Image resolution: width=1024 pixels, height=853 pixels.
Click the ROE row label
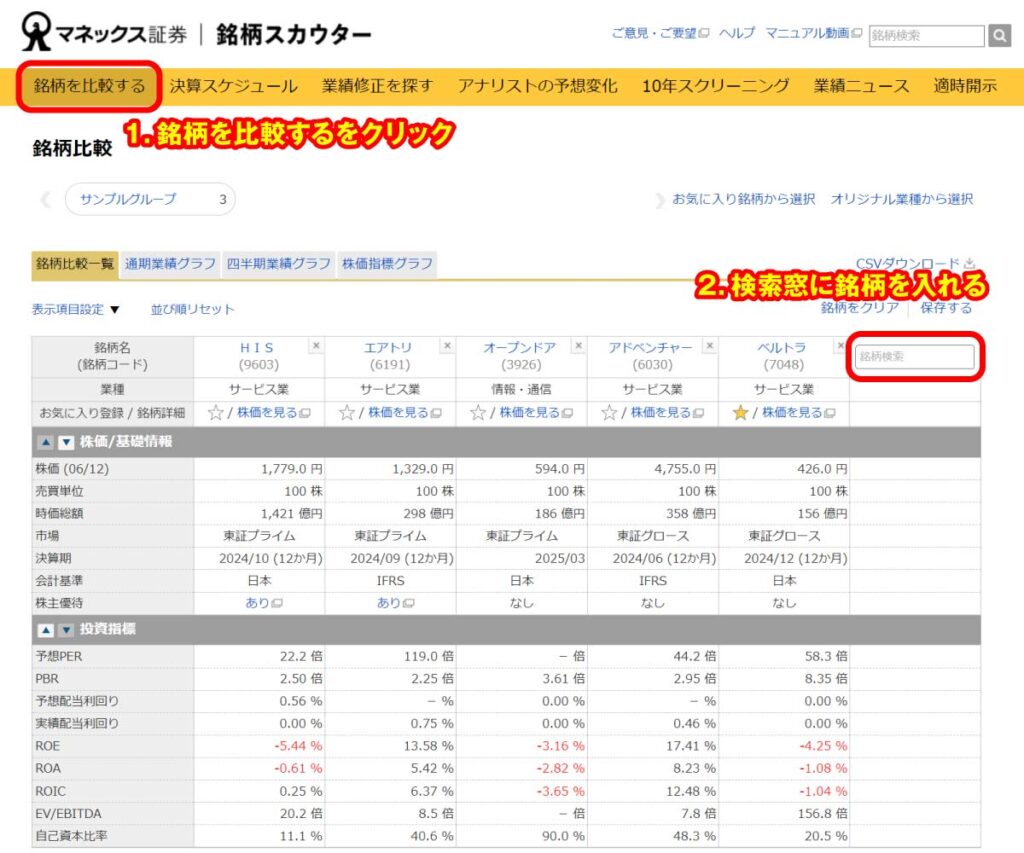click(48, 746)
